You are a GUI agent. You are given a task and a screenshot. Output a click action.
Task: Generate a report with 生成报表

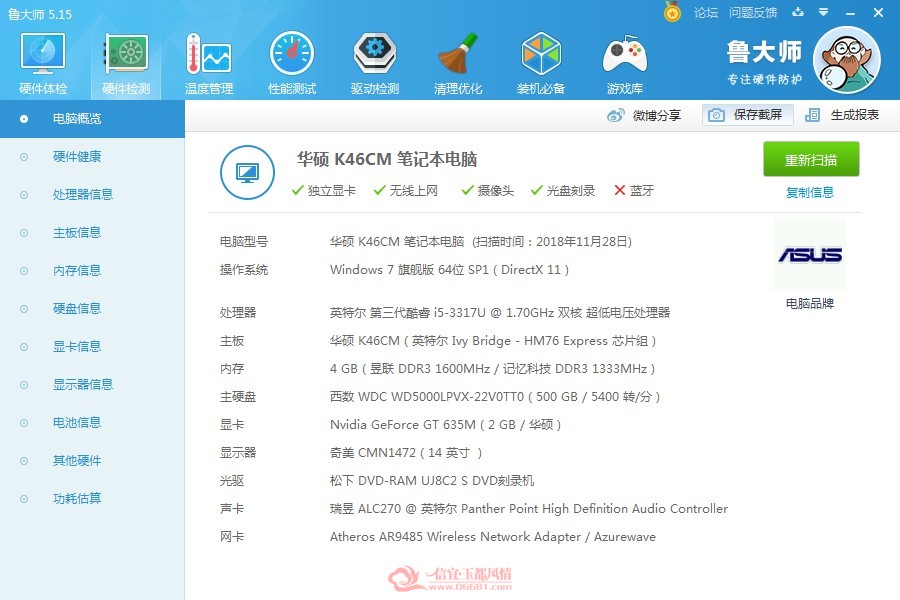[x=842, y=115]
